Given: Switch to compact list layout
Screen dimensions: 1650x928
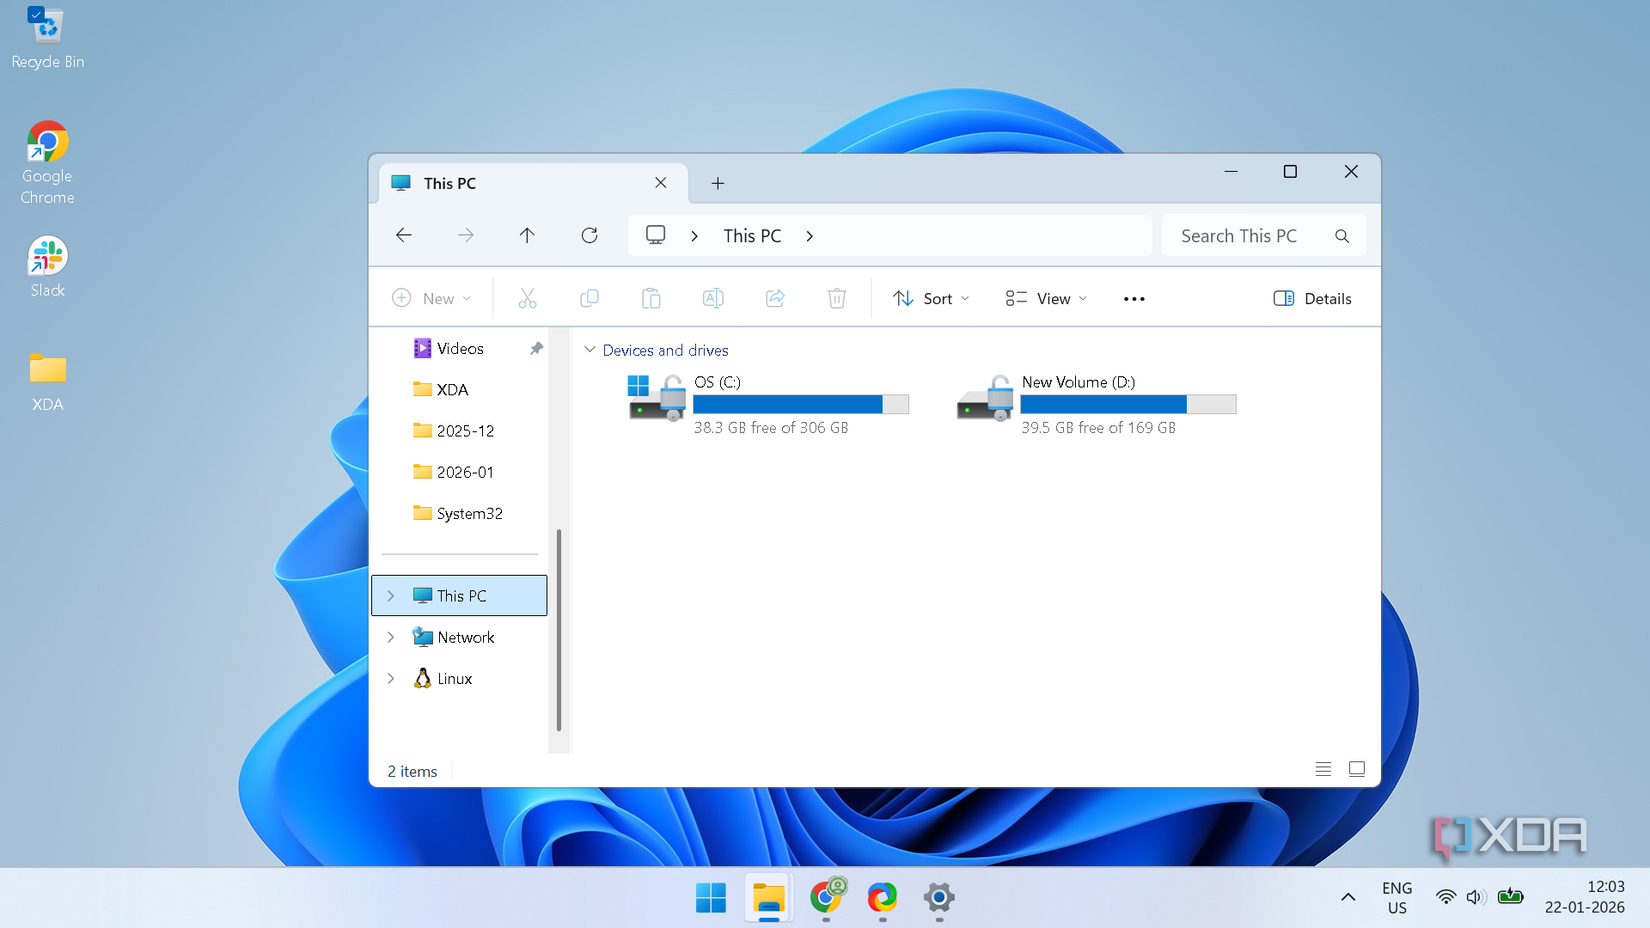Looking at the screenshot, I should tap(1323, 769).
